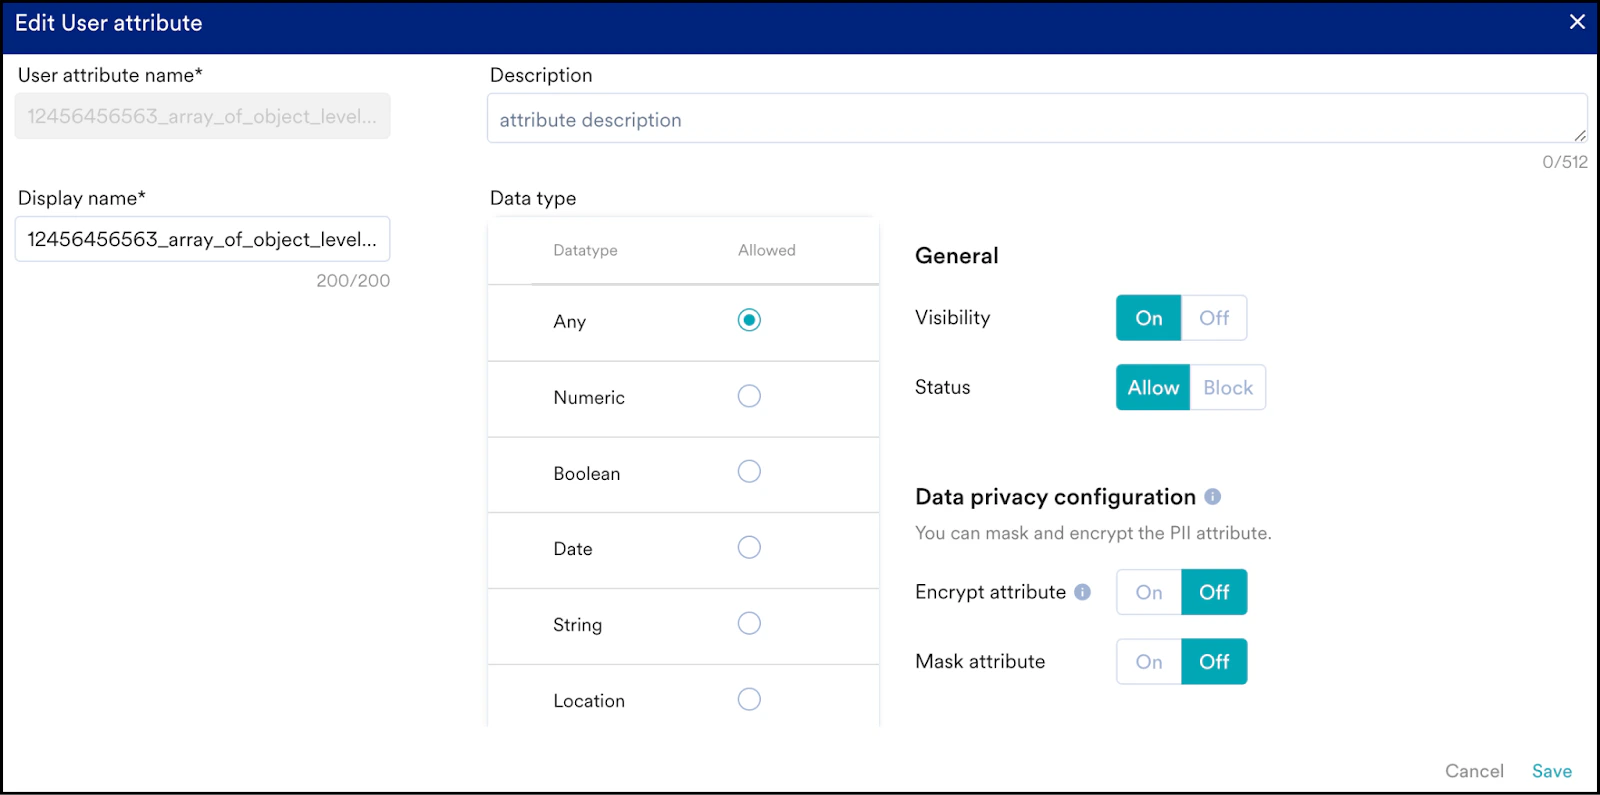This screenshot has height=795, width=1600.
Task: Grab the Description textarea resize handle
Action: pos(1579,135)
